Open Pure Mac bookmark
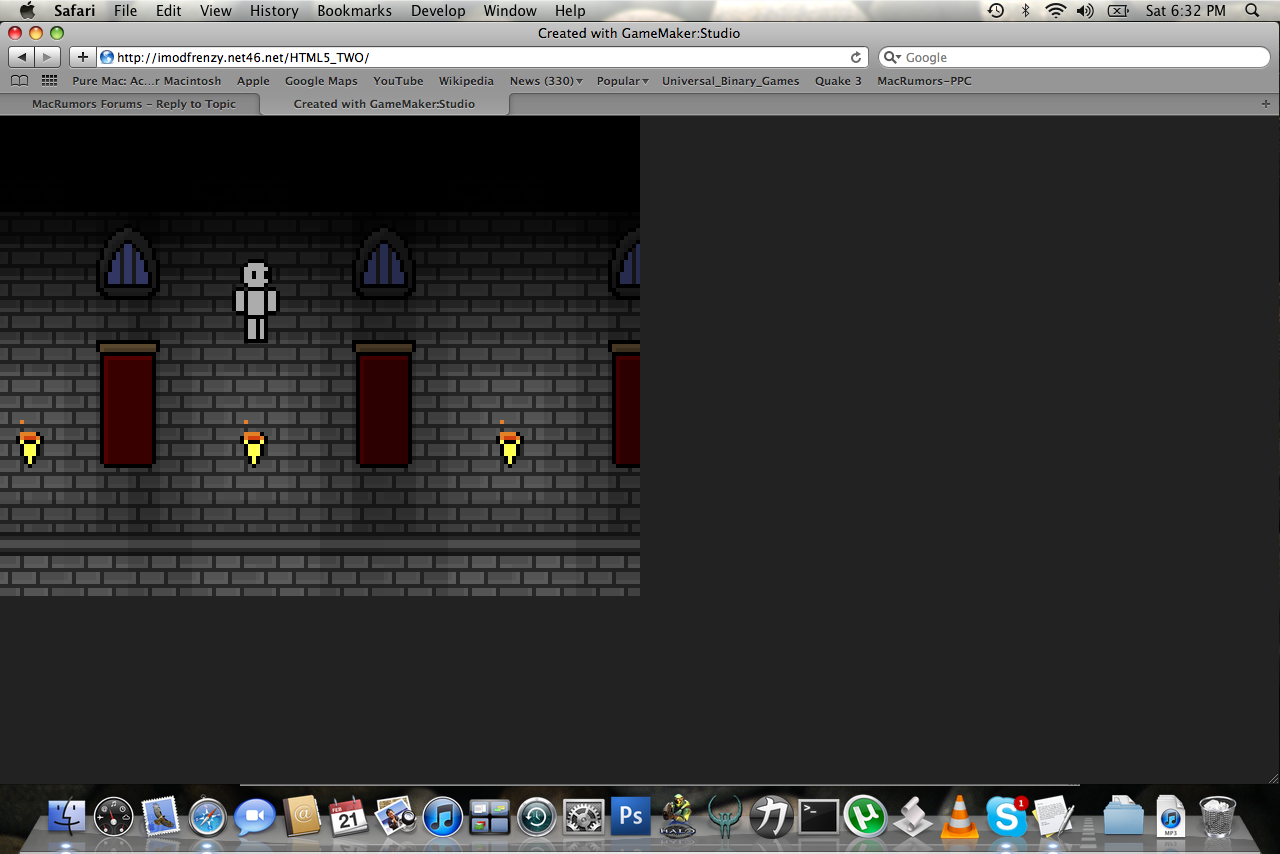The width and height of the screenshot is (1280, 854). (147, 81)
